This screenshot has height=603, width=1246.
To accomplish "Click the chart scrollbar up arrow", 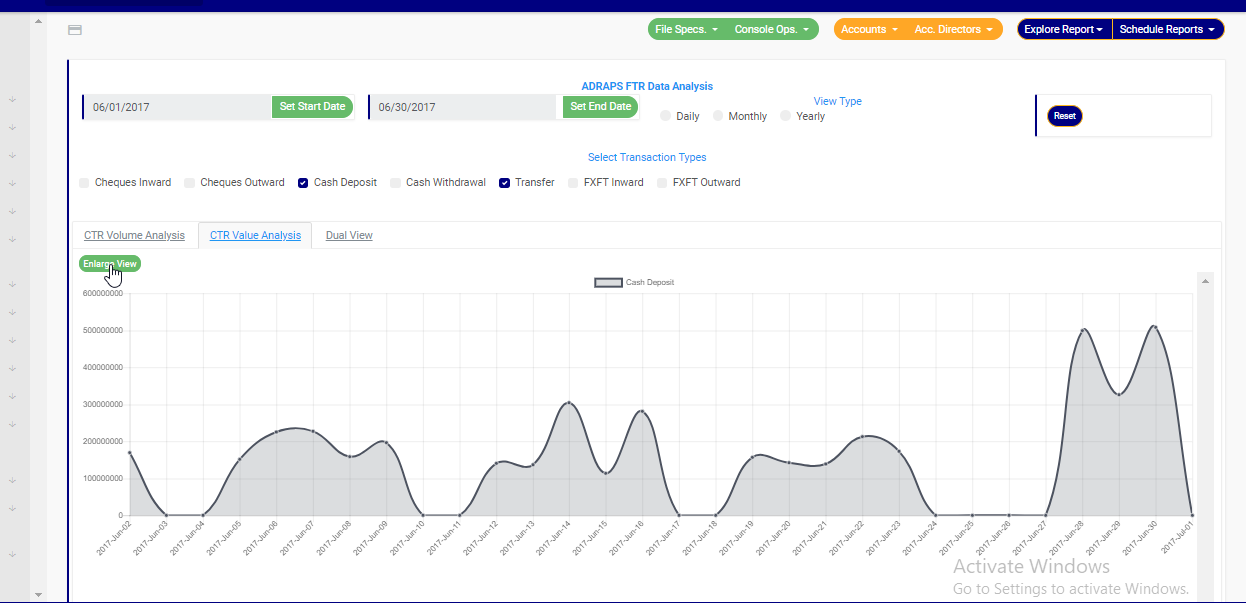I will (x=1205, y=282).
